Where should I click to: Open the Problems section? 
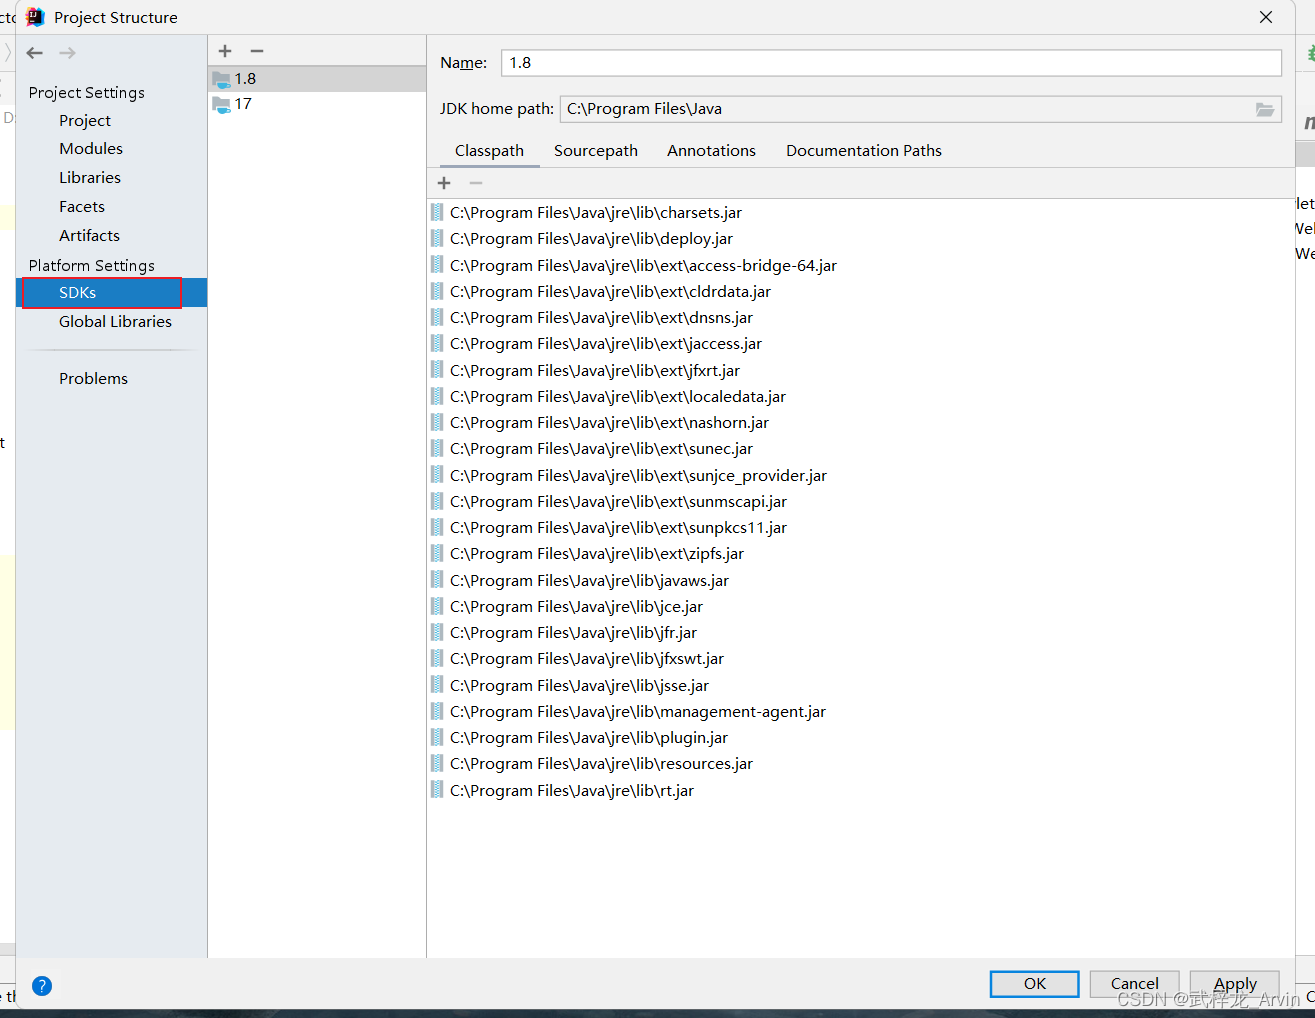point(93,379)
